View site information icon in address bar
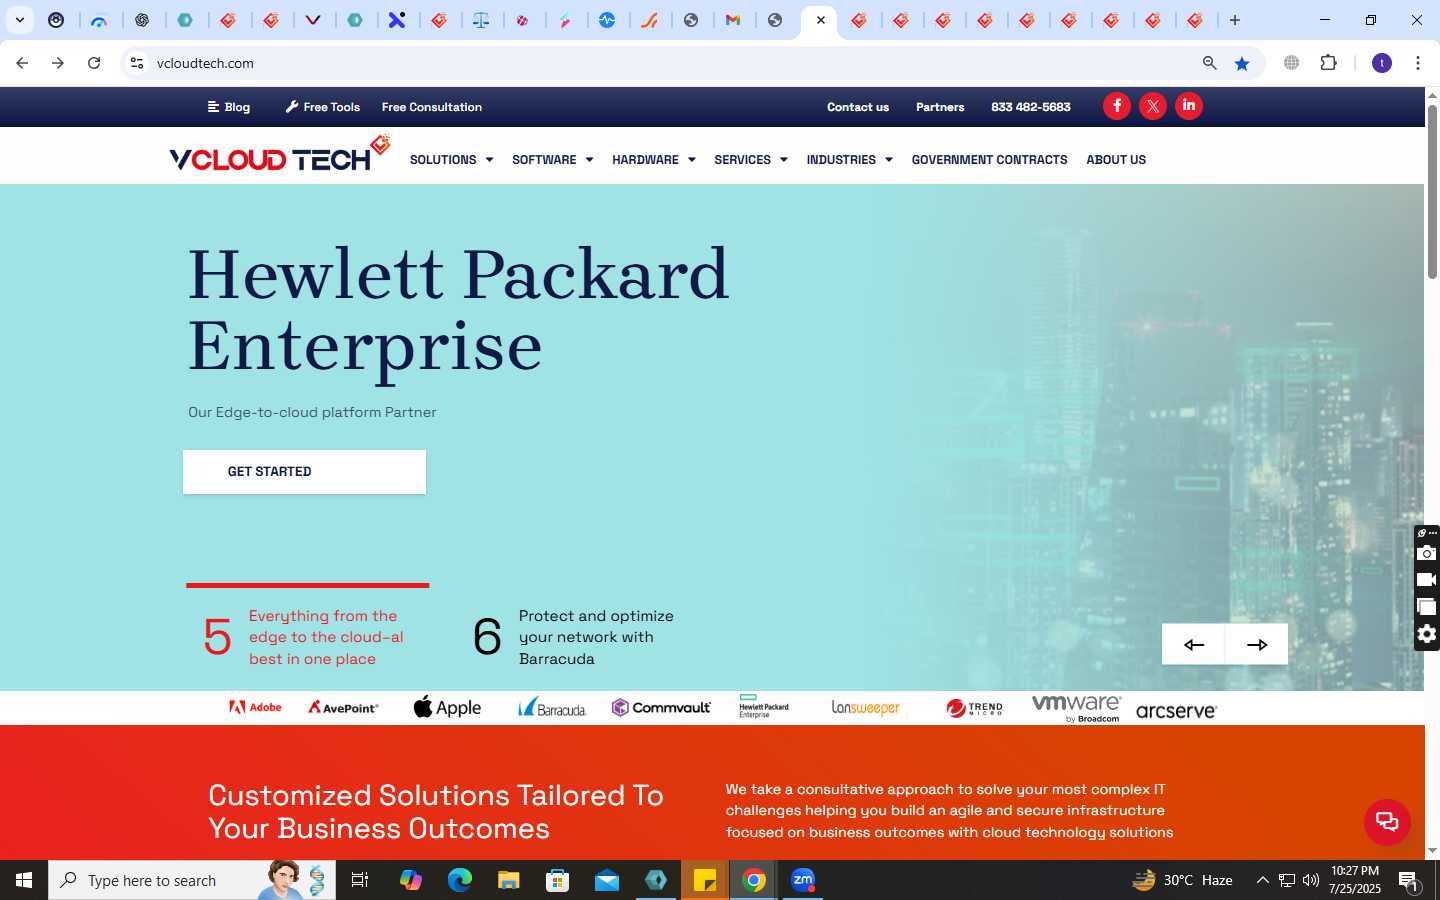This screenshot has width=1440, height=900. pyautogui.click(x=137, y=63)
